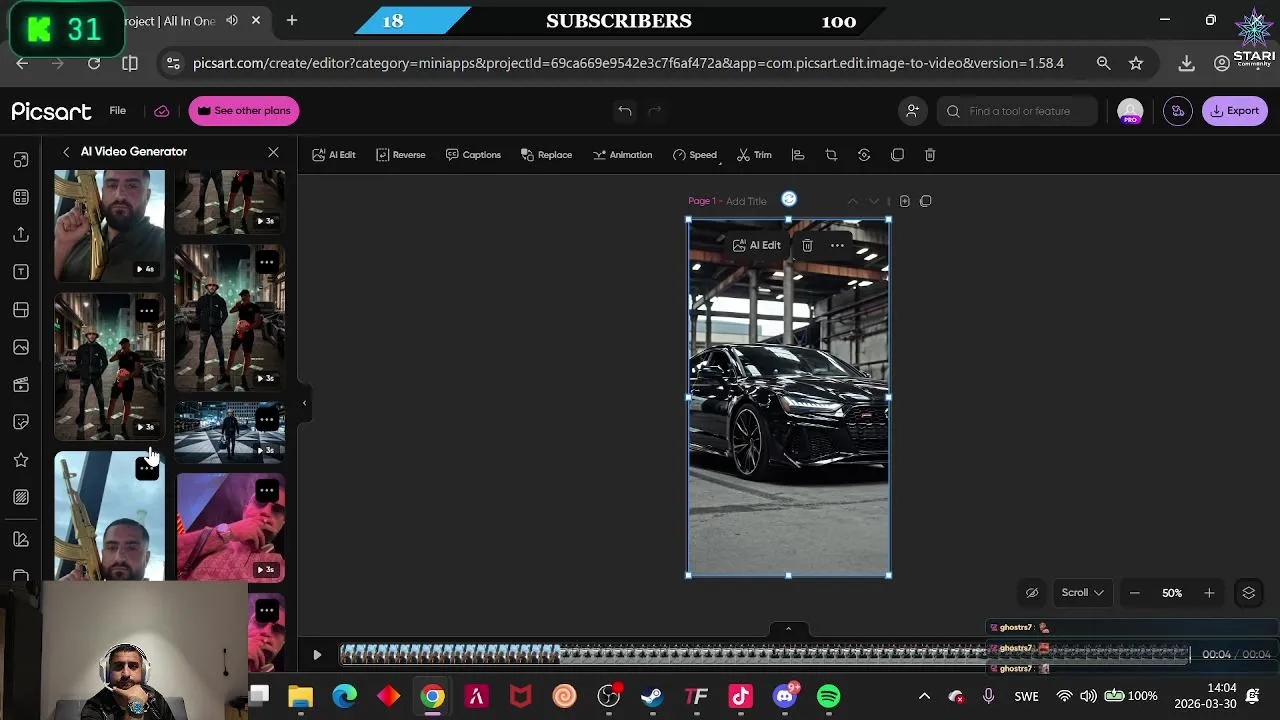The width and height of the screenshot is (1280, 720).
Task: Open the uploads sidebar icon
Action: 21,234
